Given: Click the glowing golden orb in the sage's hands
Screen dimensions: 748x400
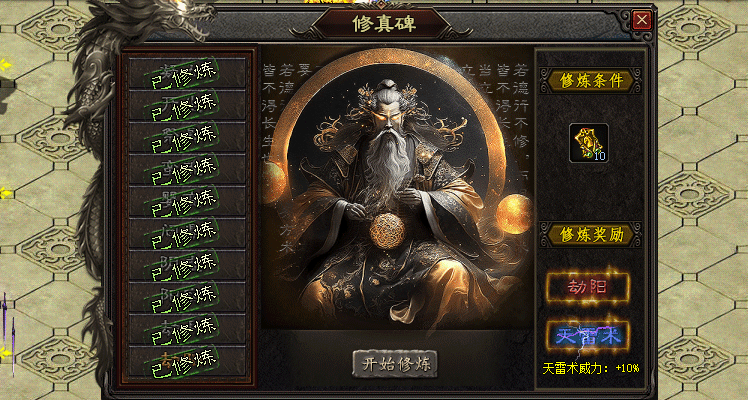Looking at the screenshot, I should pyautogui.click(x=387, y=231).
